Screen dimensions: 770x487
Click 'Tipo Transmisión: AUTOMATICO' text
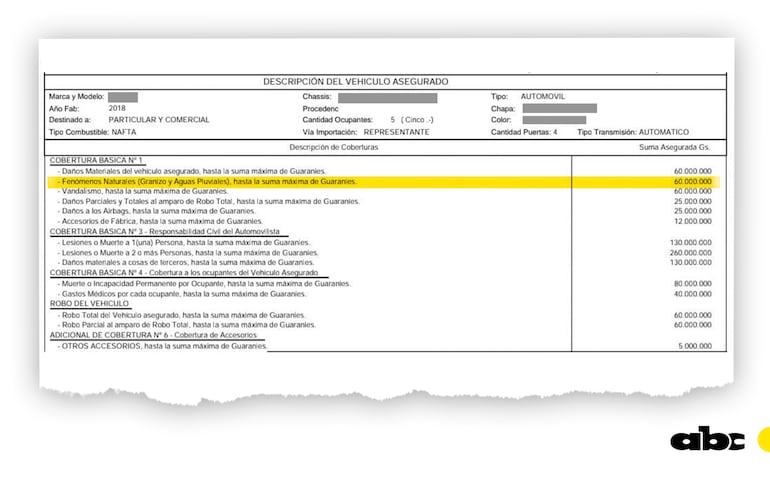[x=633, y=132]
